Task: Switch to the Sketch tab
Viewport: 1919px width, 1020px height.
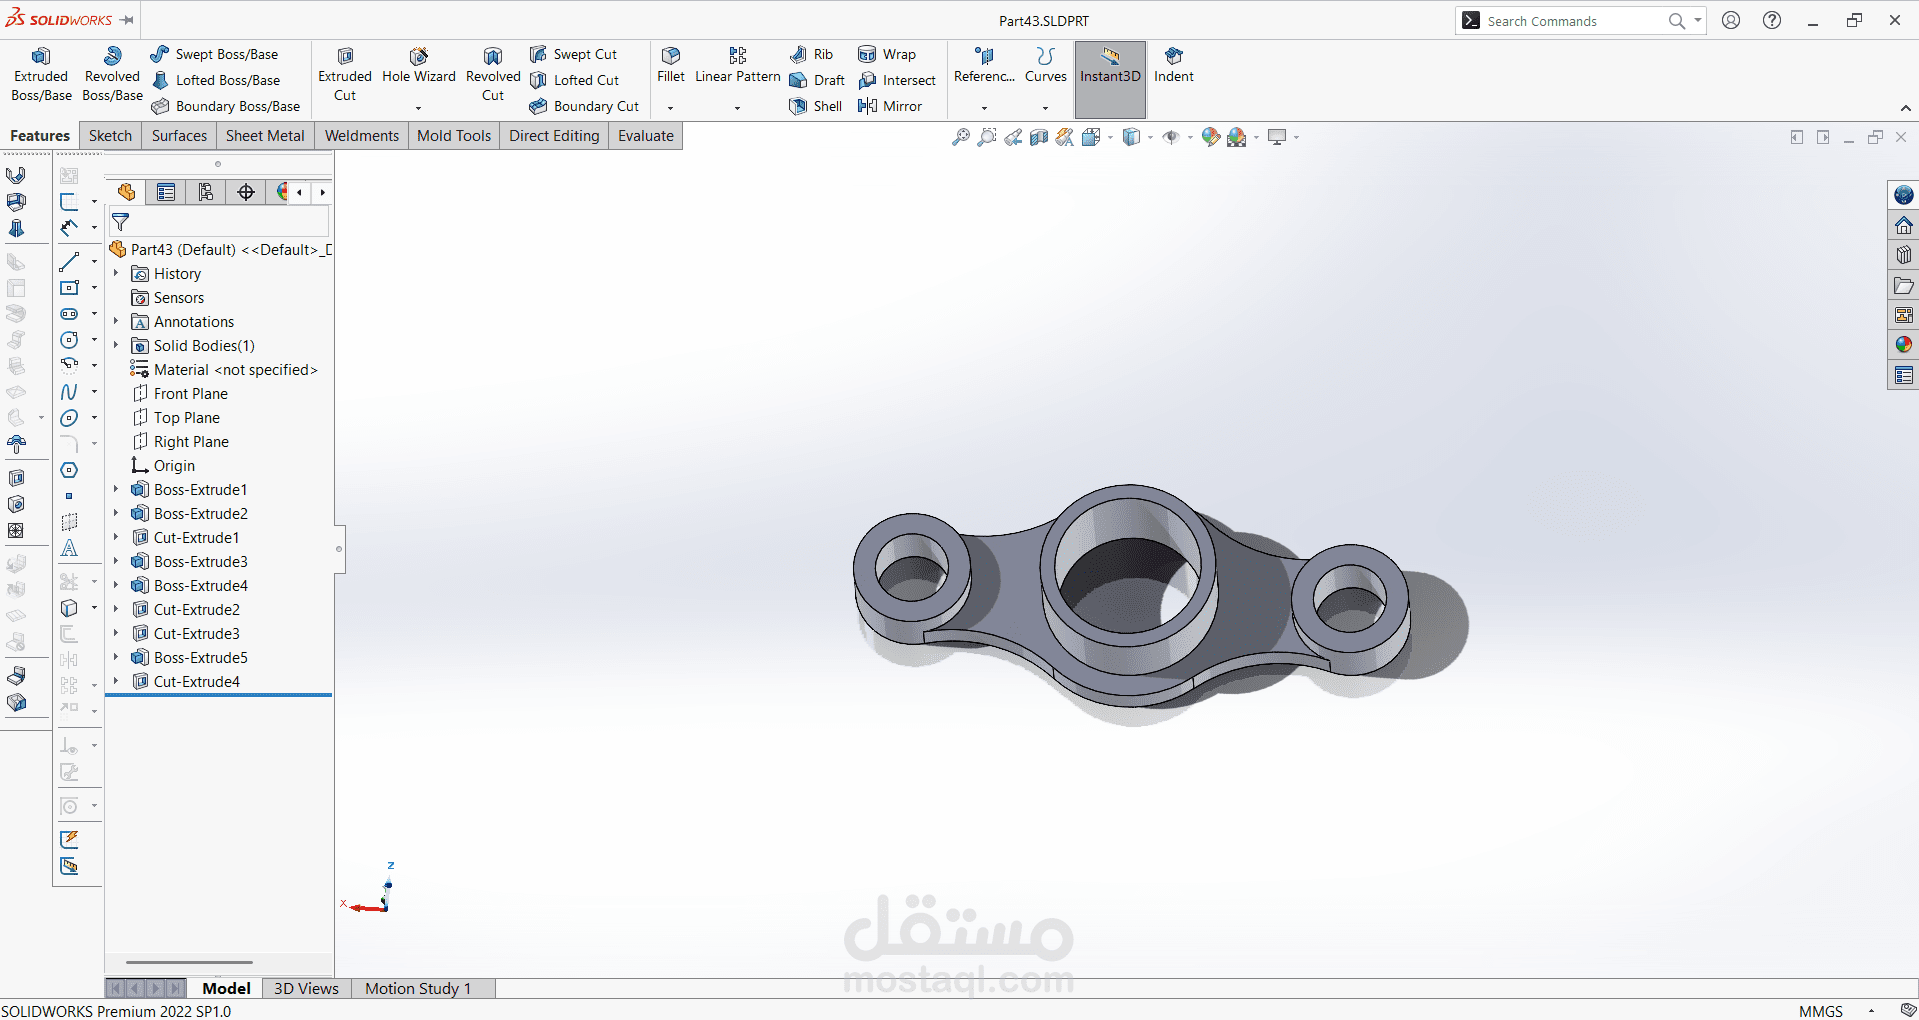Action: click(110, 136)
